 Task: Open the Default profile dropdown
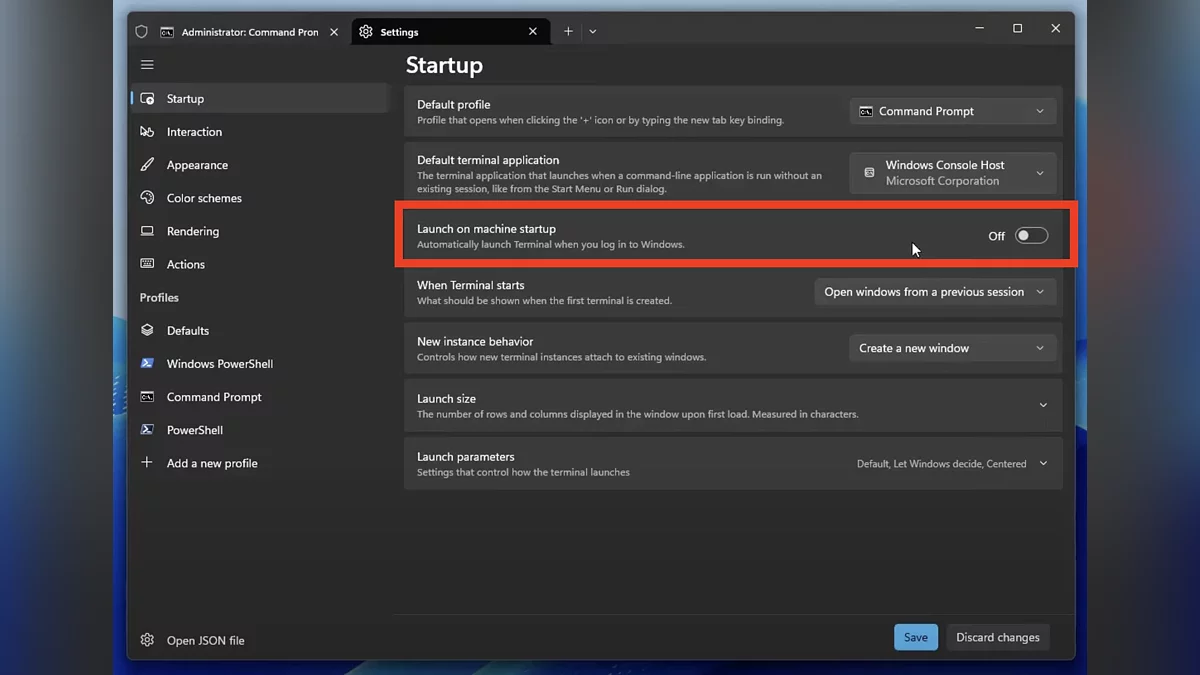coord(952,111)
